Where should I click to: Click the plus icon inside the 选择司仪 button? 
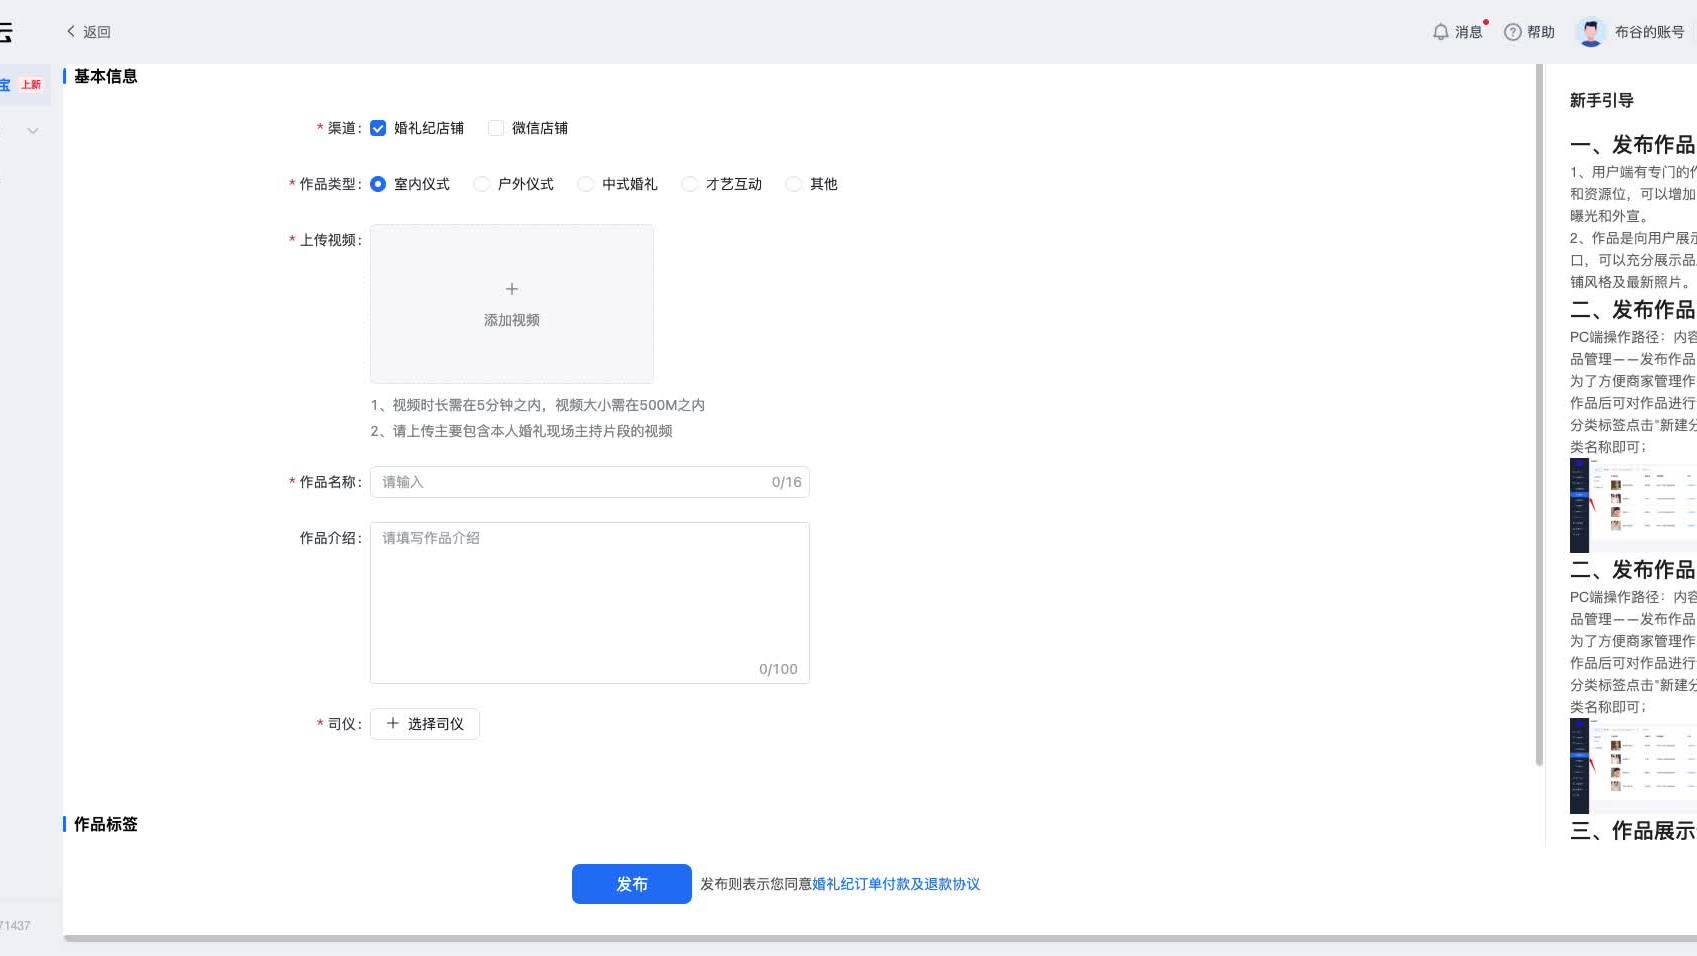coord(392,723)
